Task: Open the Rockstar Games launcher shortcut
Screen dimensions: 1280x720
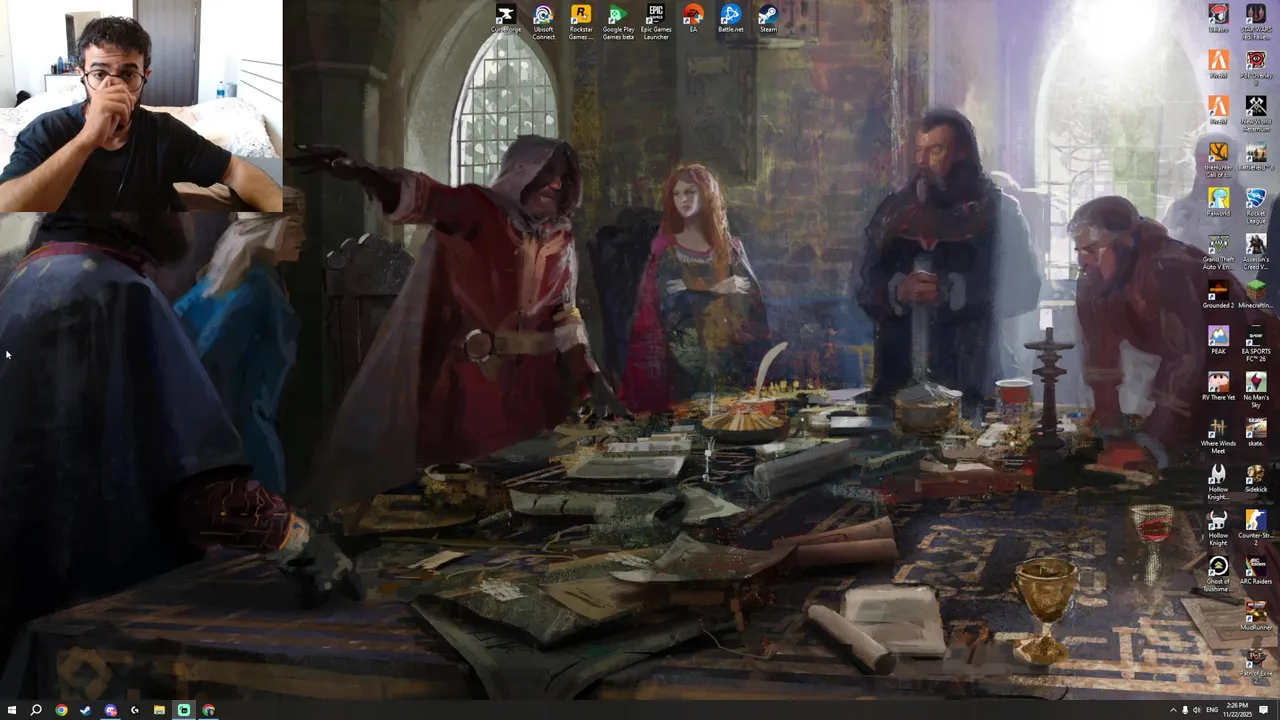Action: 581,22
